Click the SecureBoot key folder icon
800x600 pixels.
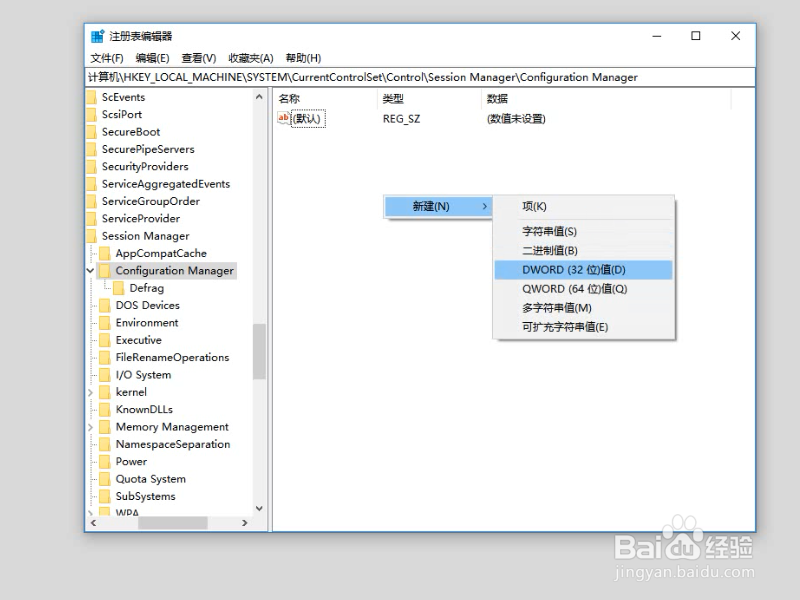click(x=92, y=131)
